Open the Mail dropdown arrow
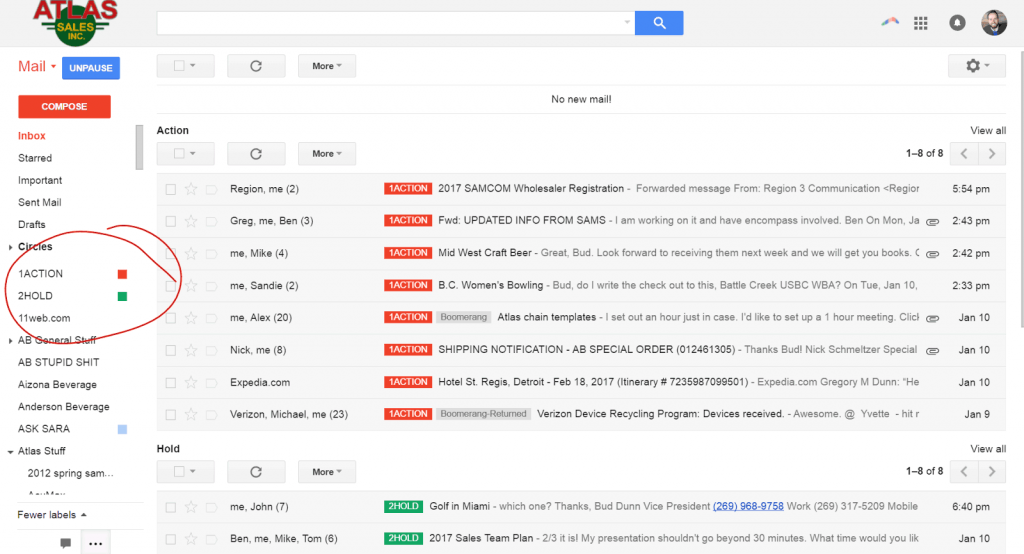 tap(54, 67)
